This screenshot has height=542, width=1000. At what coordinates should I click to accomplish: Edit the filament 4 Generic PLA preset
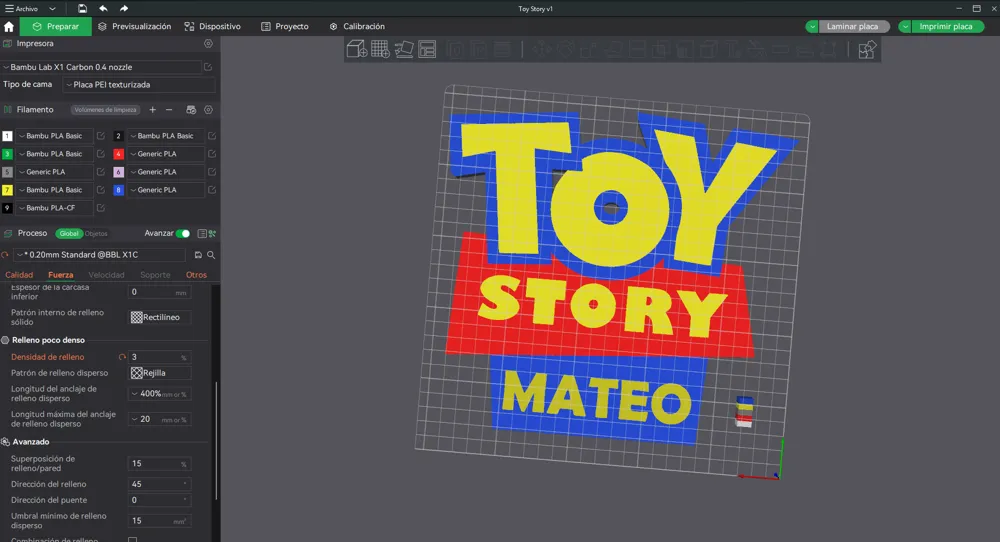[x=212, y=154]
